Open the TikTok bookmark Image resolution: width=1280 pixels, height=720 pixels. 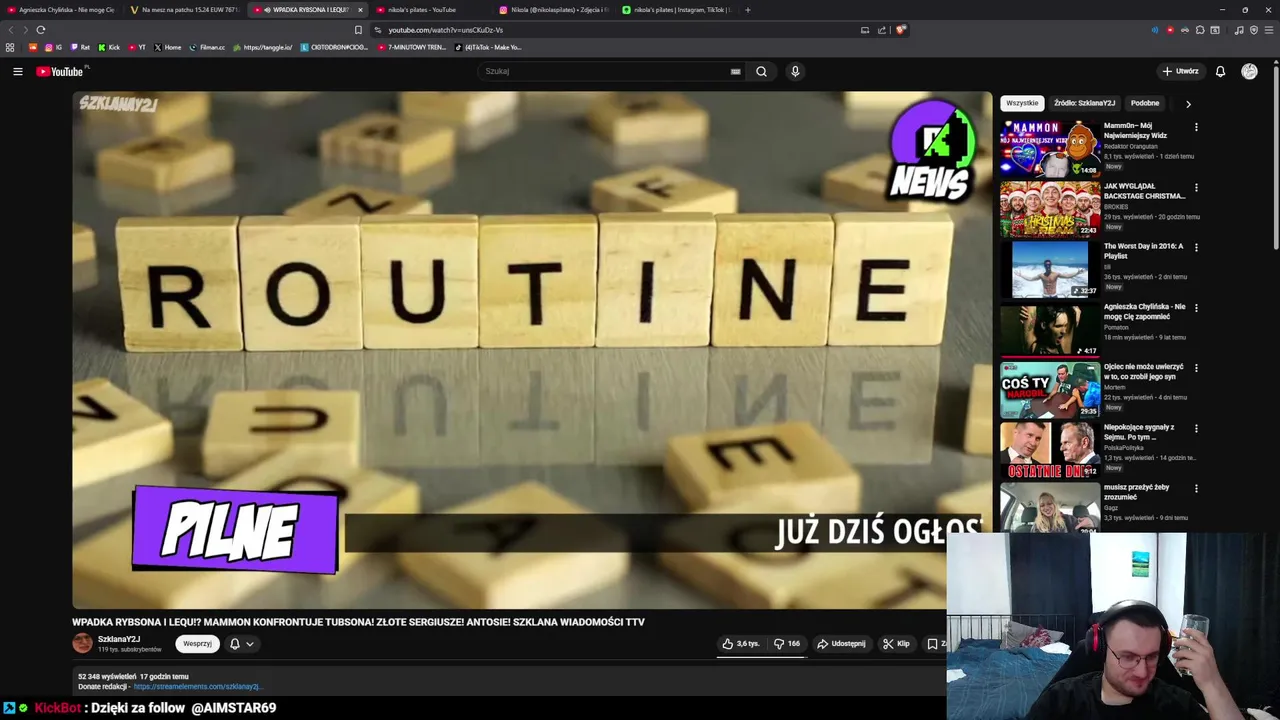488,47
